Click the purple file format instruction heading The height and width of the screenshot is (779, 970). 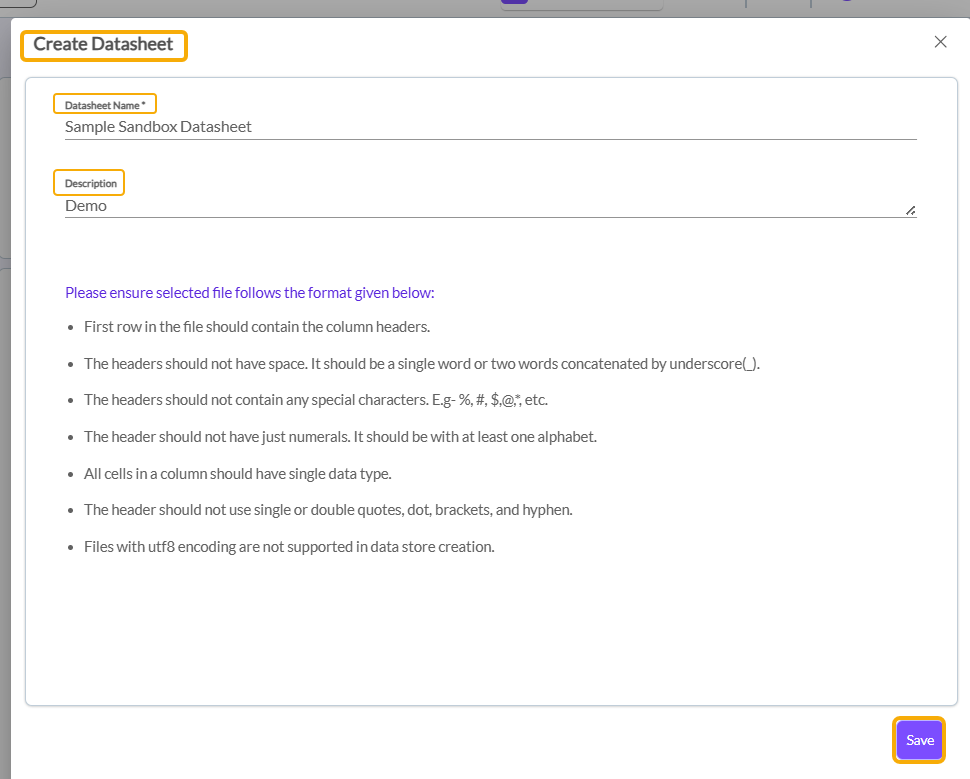tap(250, 293)
